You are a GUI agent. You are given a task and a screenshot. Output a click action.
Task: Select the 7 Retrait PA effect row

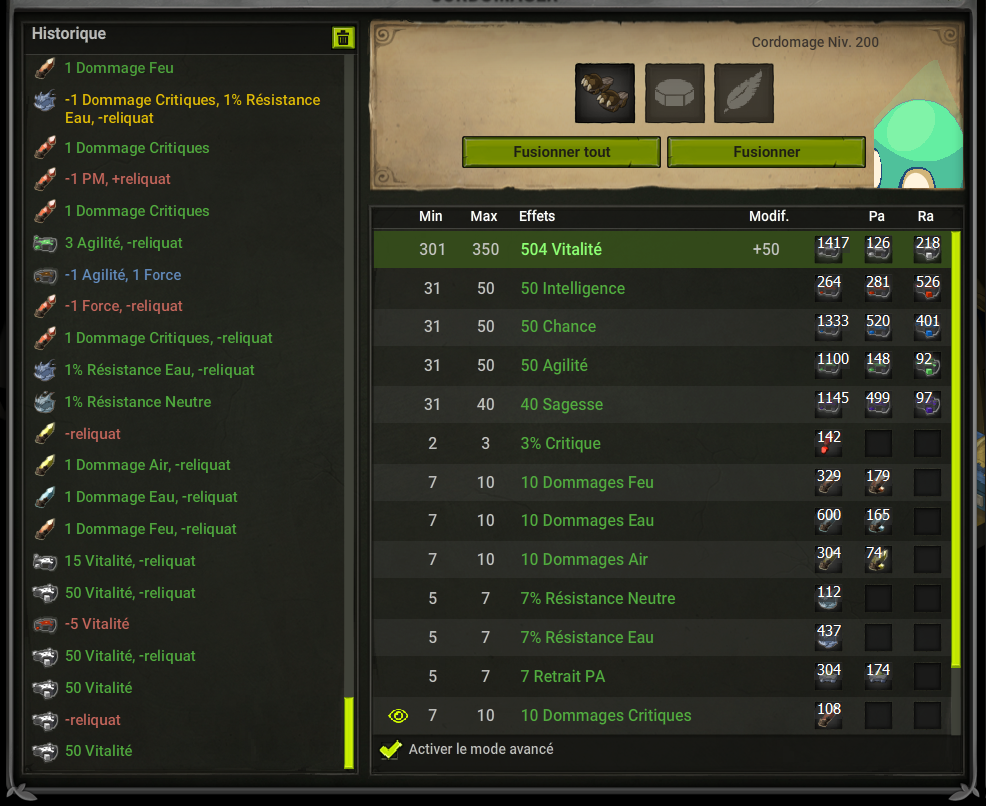coord(662,676)
